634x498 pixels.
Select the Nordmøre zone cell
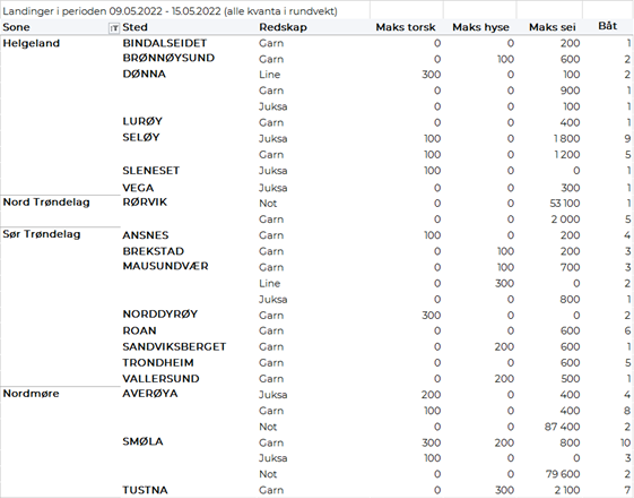pyautogui.click(x=31, y=393)
